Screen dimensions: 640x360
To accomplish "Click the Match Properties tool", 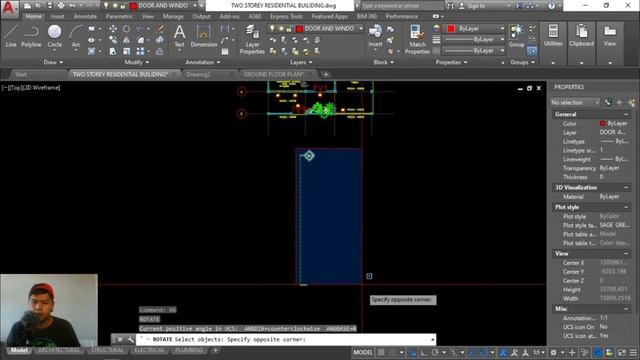I will (x=417, y=39).
